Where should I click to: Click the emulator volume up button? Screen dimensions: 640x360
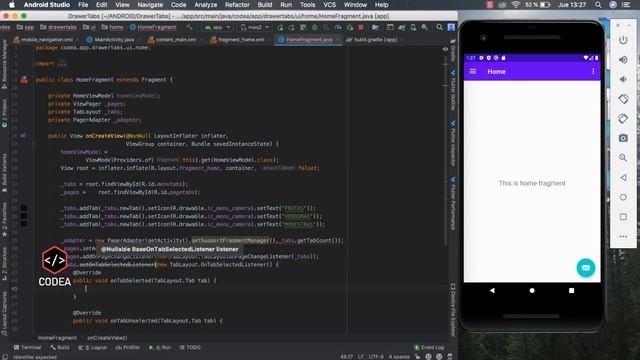pos(623,60)
